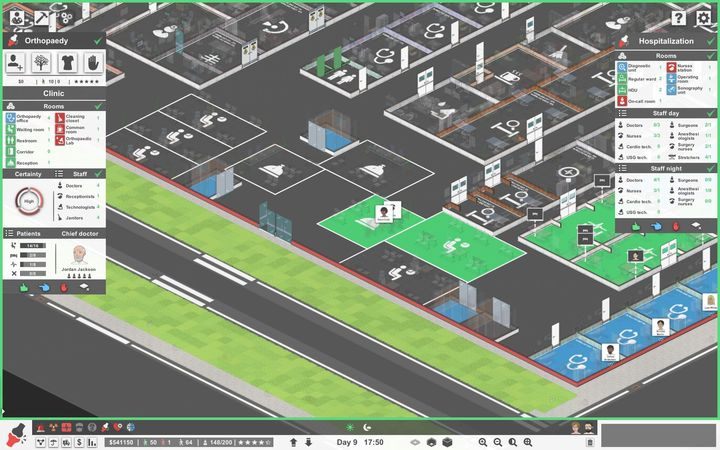Click the help question mark icon
The width and height of the screenshot is (720, 450).
679,17
